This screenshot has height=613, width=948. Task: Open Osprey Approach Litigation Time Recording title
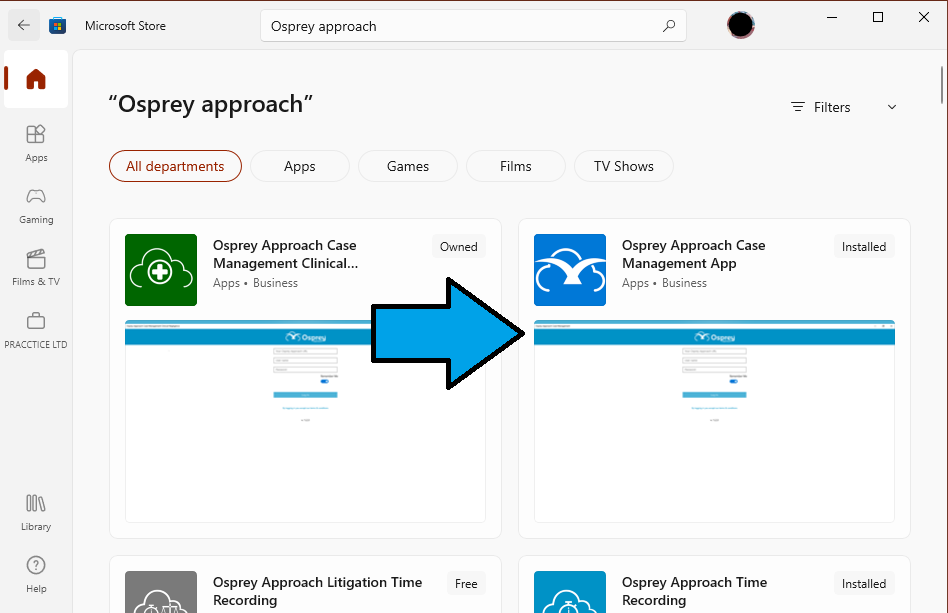pyautogui.click(x=317, y=591)
